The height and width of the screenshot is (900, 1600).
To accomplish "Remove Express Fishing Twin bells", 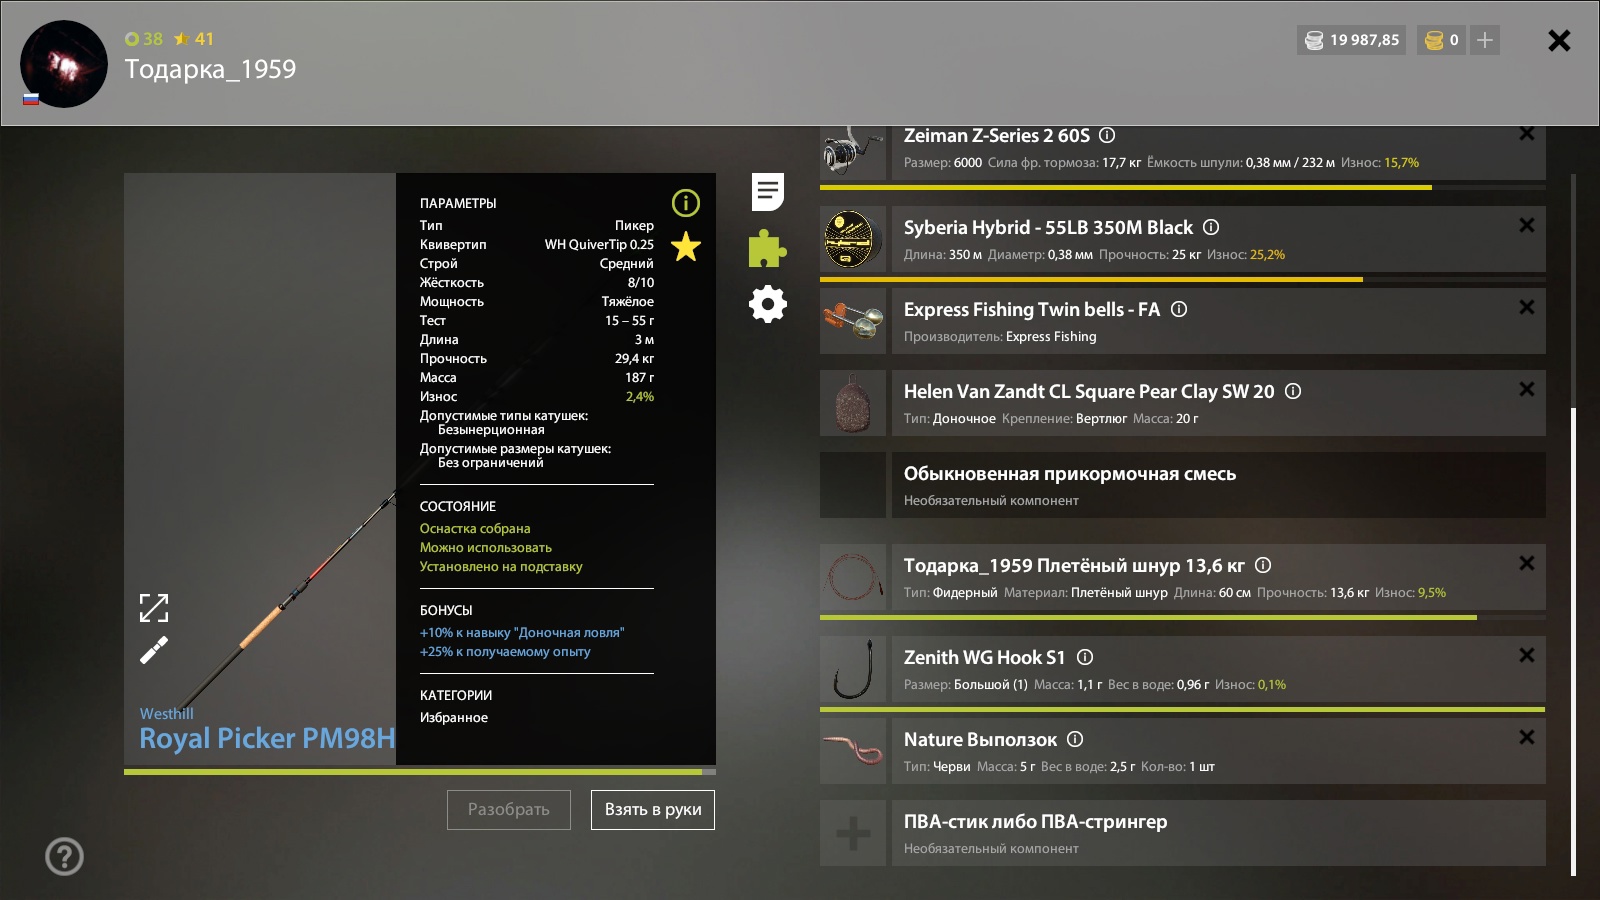I will pyautogui.click(x=1527, y=307).
